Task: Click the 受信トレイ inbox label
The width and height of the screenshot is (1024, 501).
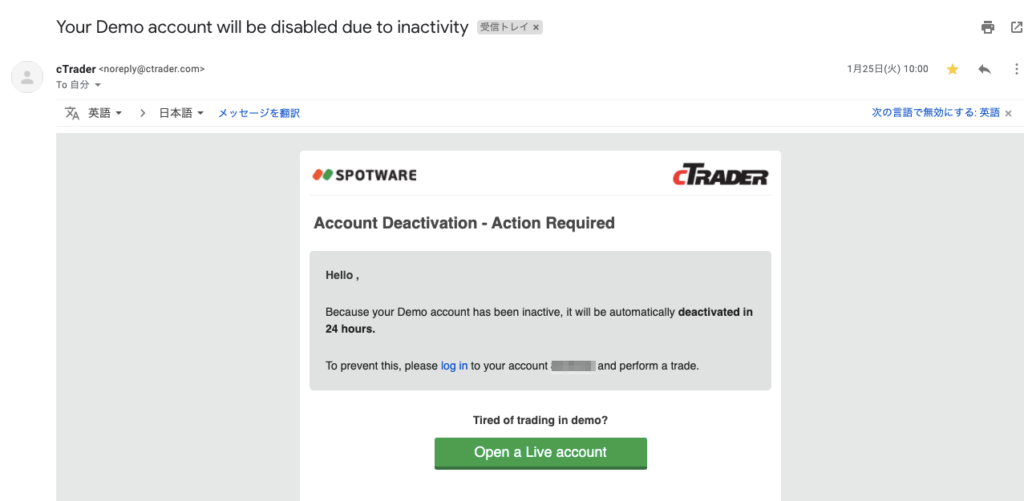Action: (x=504, y=27)
